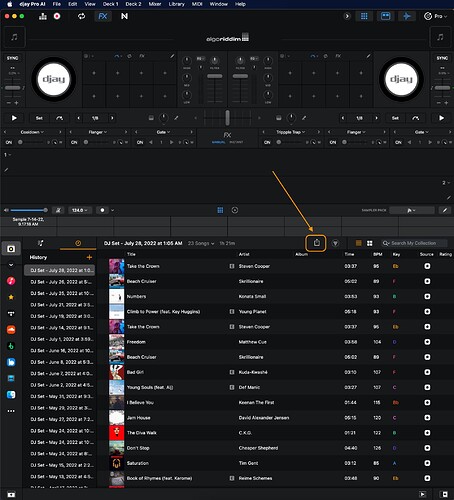Click the airplane mode icon in the top toolbar
This screenshot has height=500, width=454.
point(407,16)
